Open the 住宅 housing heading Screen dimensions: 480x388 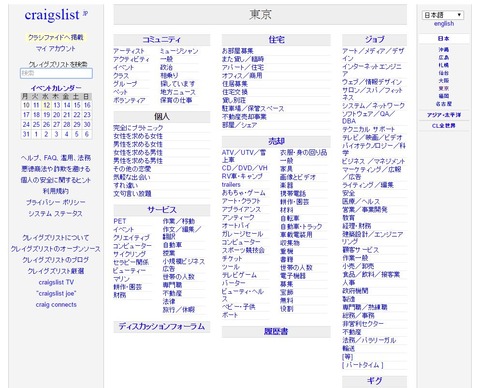(276, 40)
